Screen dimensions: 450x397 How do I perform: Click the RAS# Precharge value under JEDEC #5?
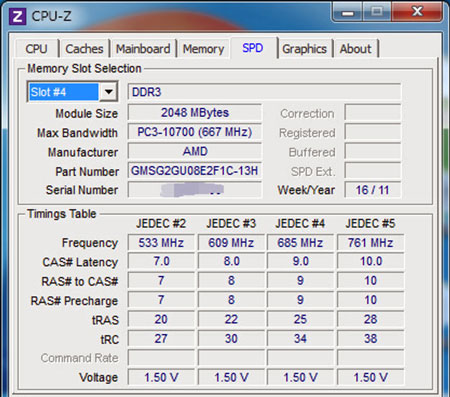click(x=370, y=300)
